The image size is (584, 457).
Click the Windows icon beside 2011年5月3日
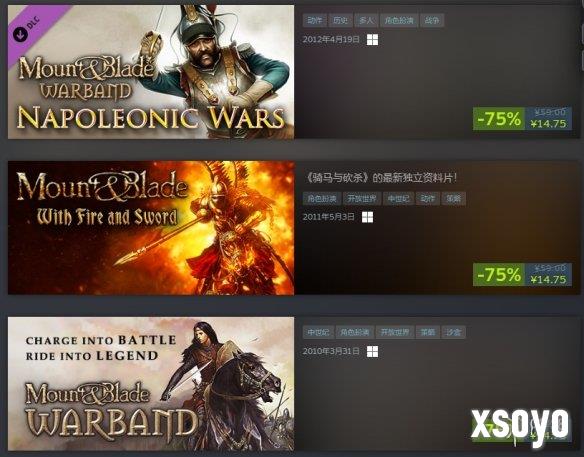(x=367, y=217)
